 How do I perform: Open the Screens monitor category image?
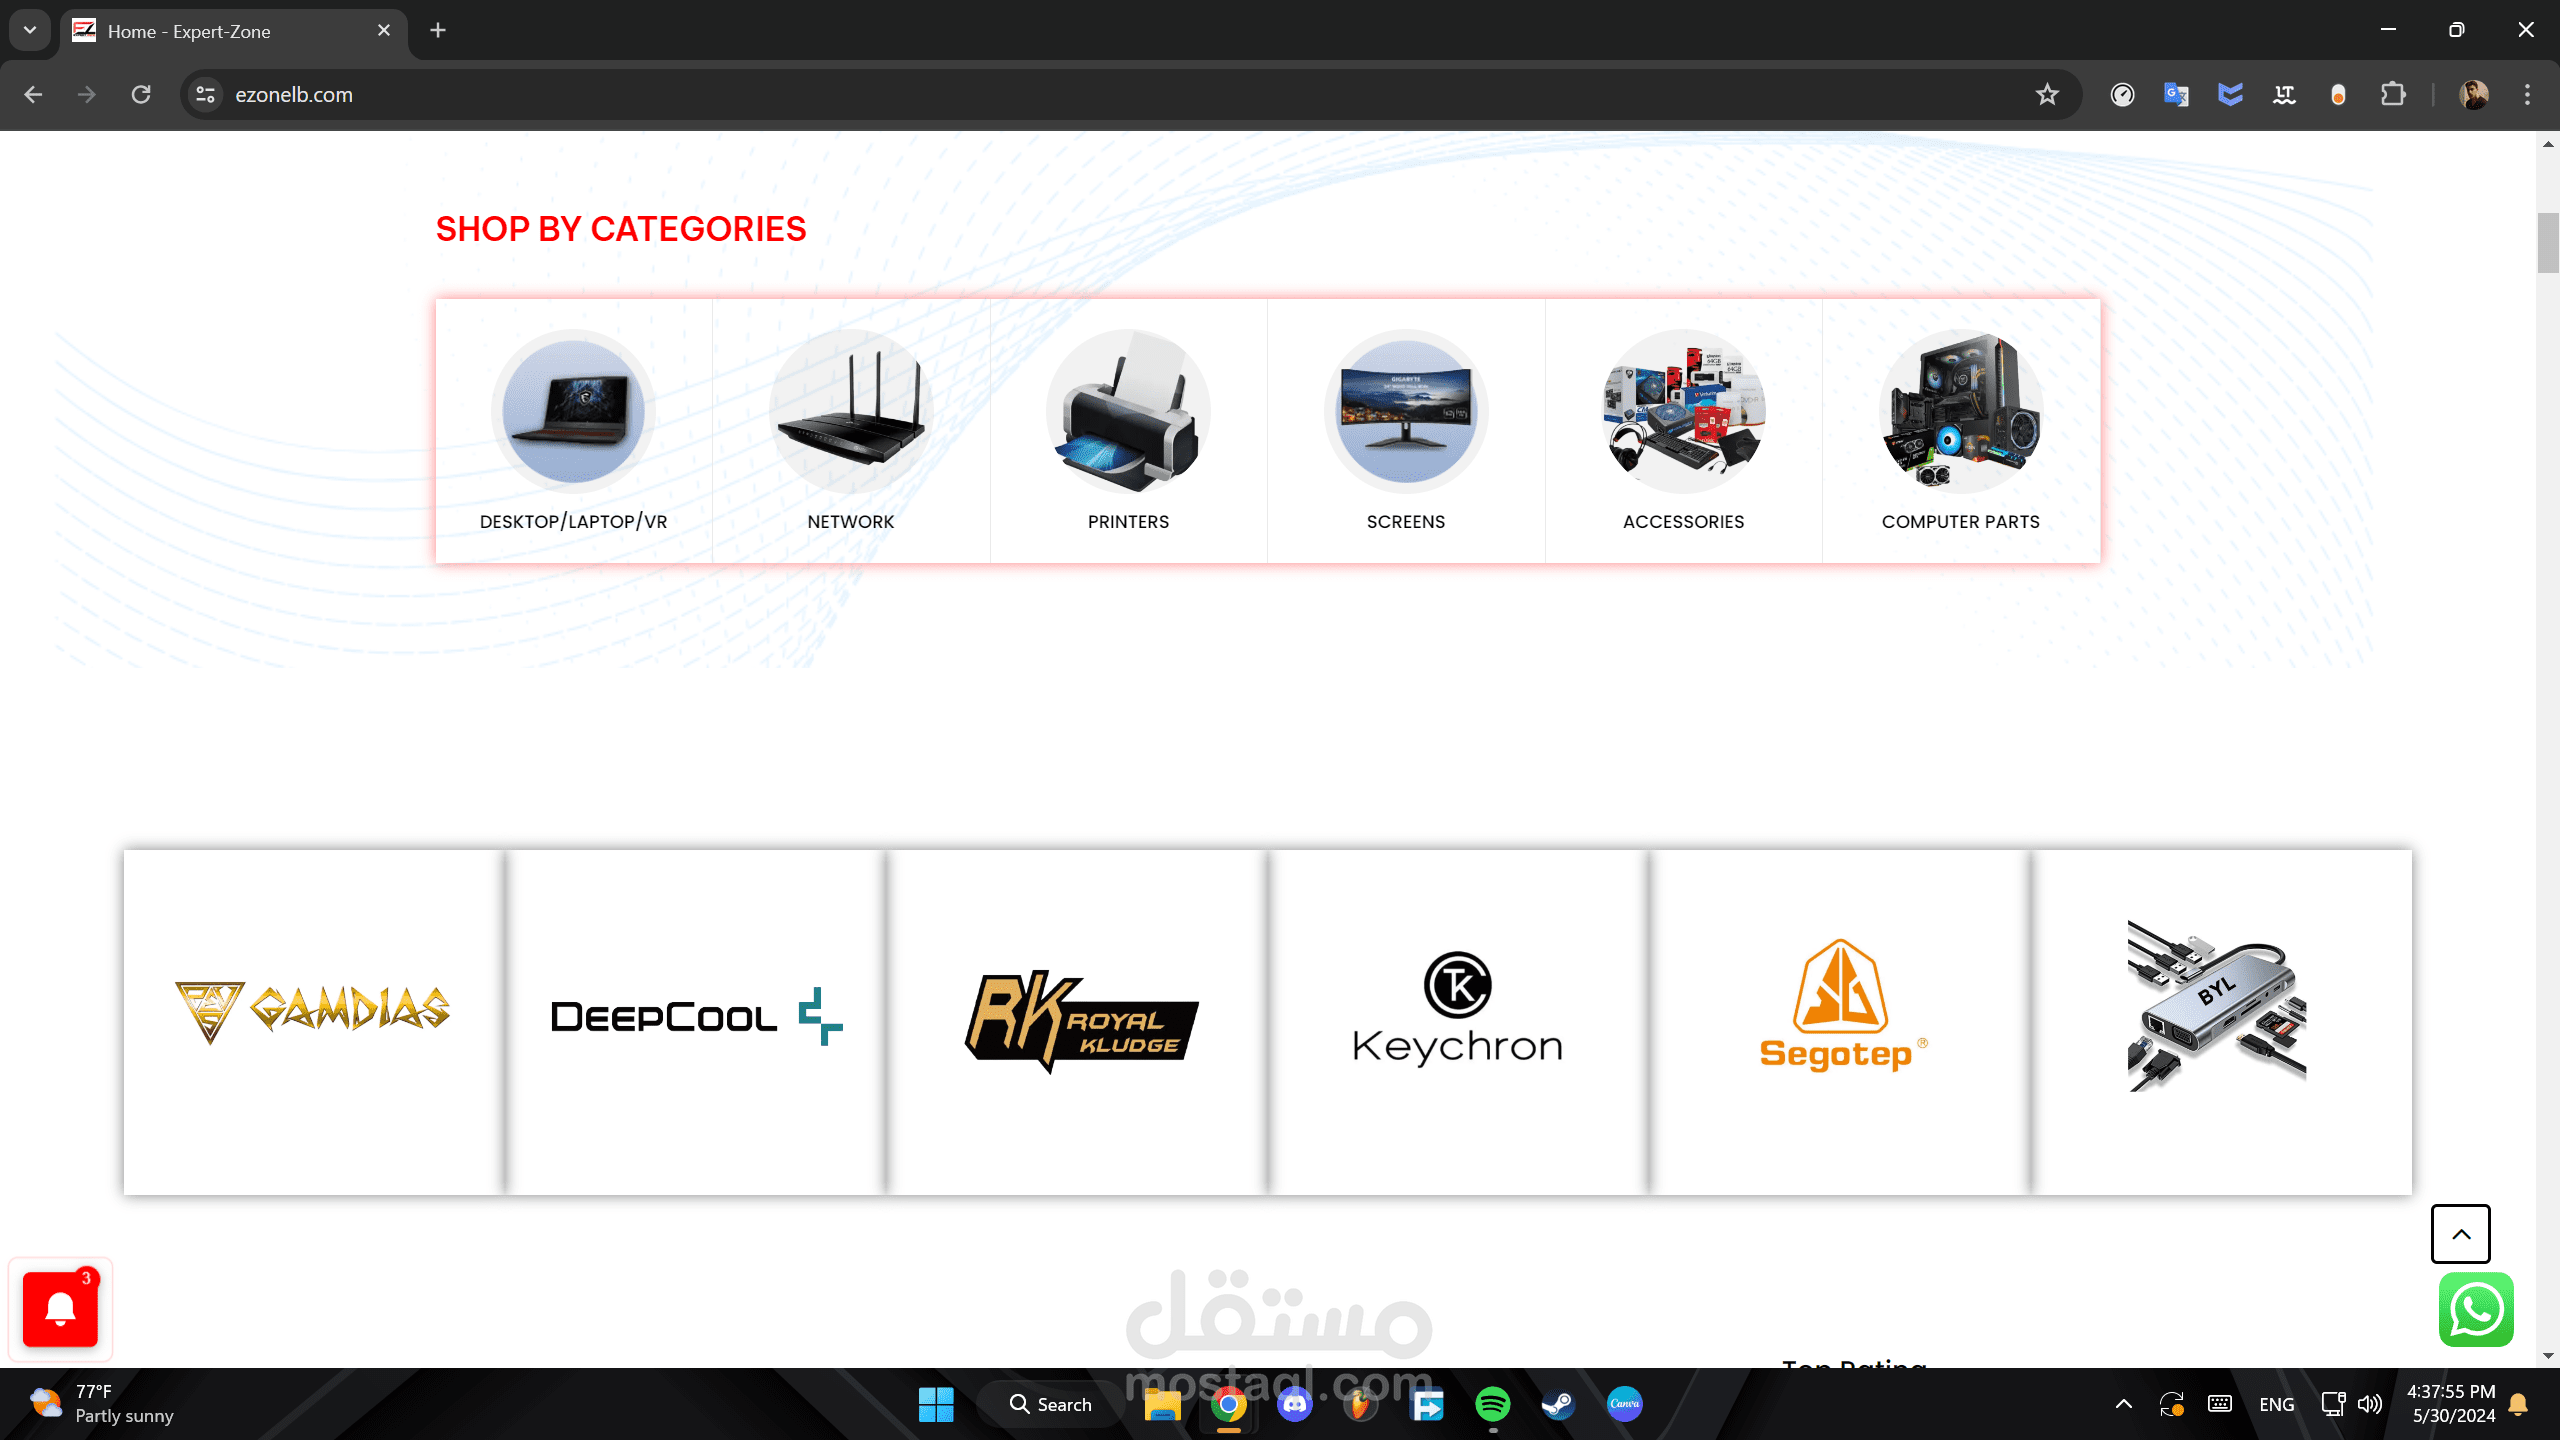click(x=1406, y=411)
